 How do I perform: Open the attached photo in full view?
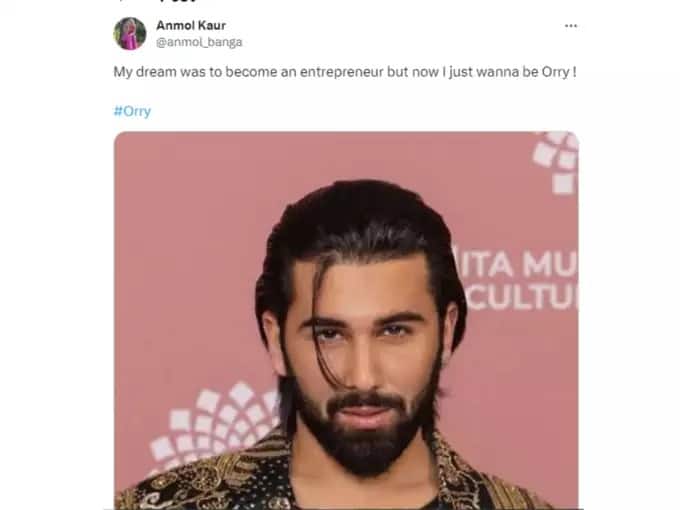pyautogui.click(x=346, y=320)
